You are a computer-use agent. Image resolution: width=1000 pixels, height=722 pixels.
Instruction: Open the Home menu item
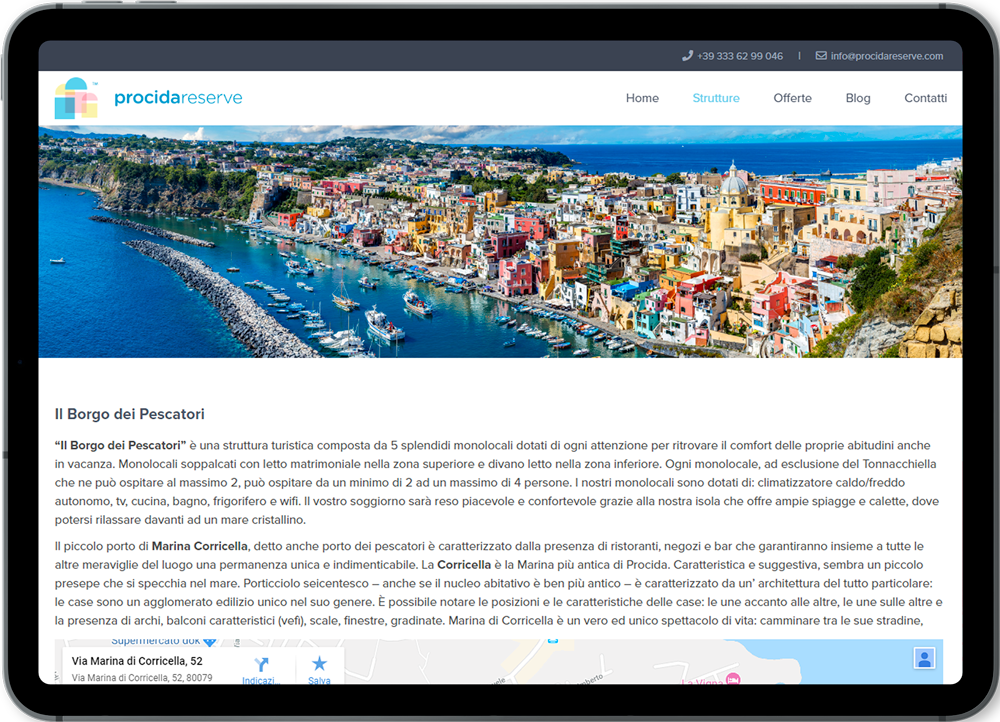point(642,98)
